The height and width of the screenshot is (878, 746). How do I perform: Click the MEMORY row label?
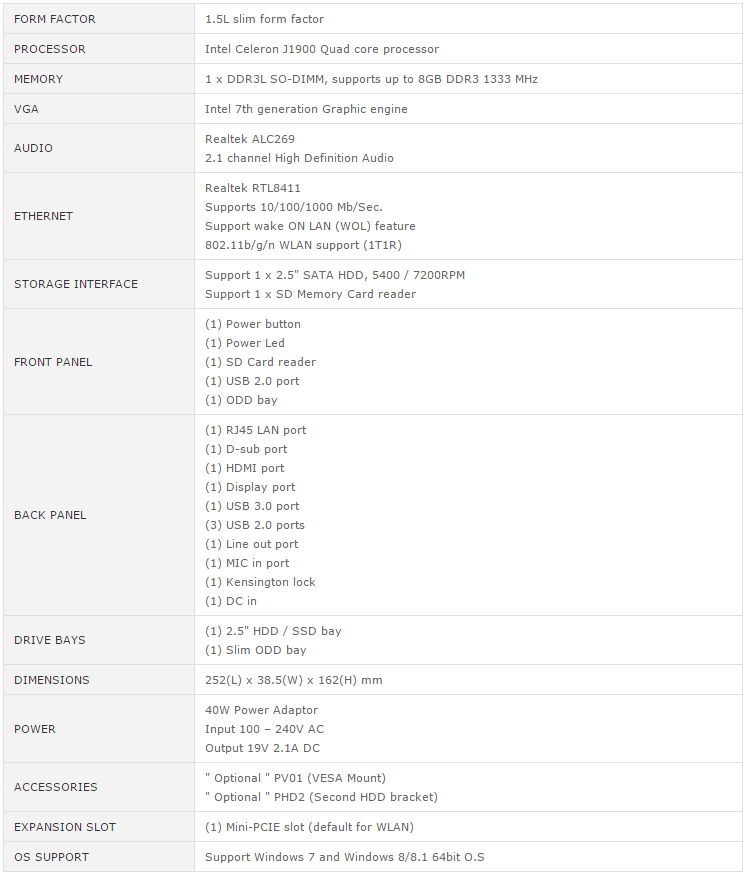pyautogui.click(x=39, y=79)
